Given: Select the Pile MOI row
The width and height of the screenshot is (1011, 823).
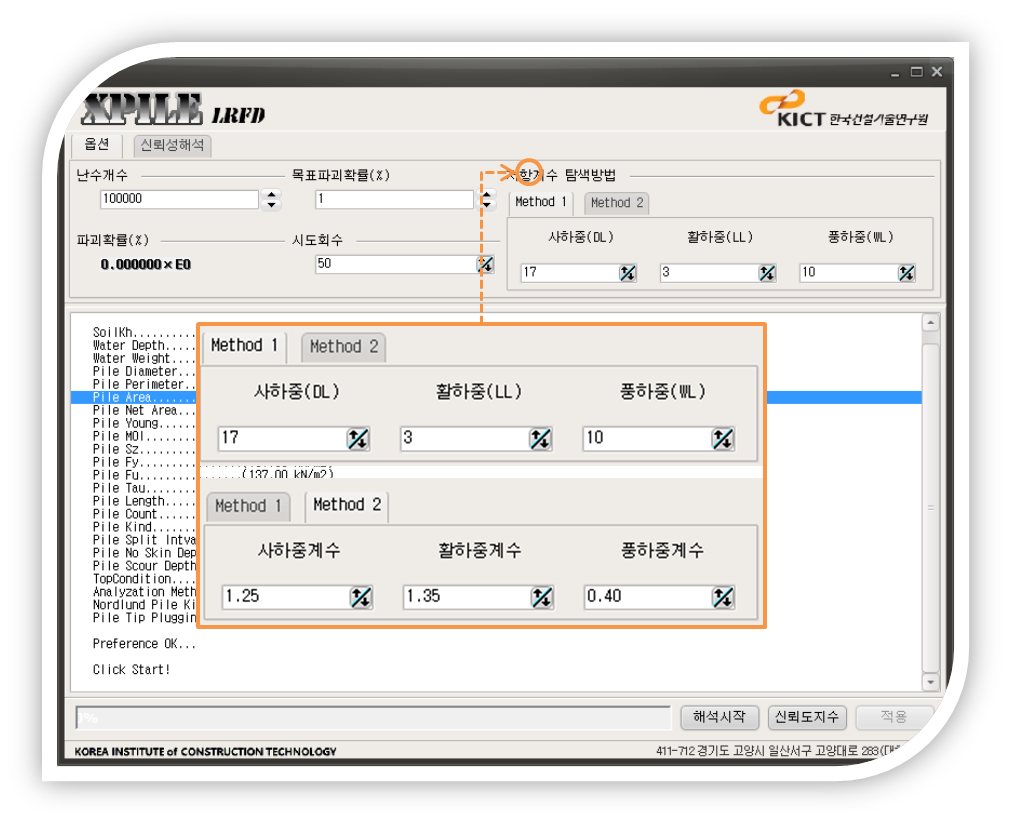Looking at the screenshot, I should tap(143, 436).
